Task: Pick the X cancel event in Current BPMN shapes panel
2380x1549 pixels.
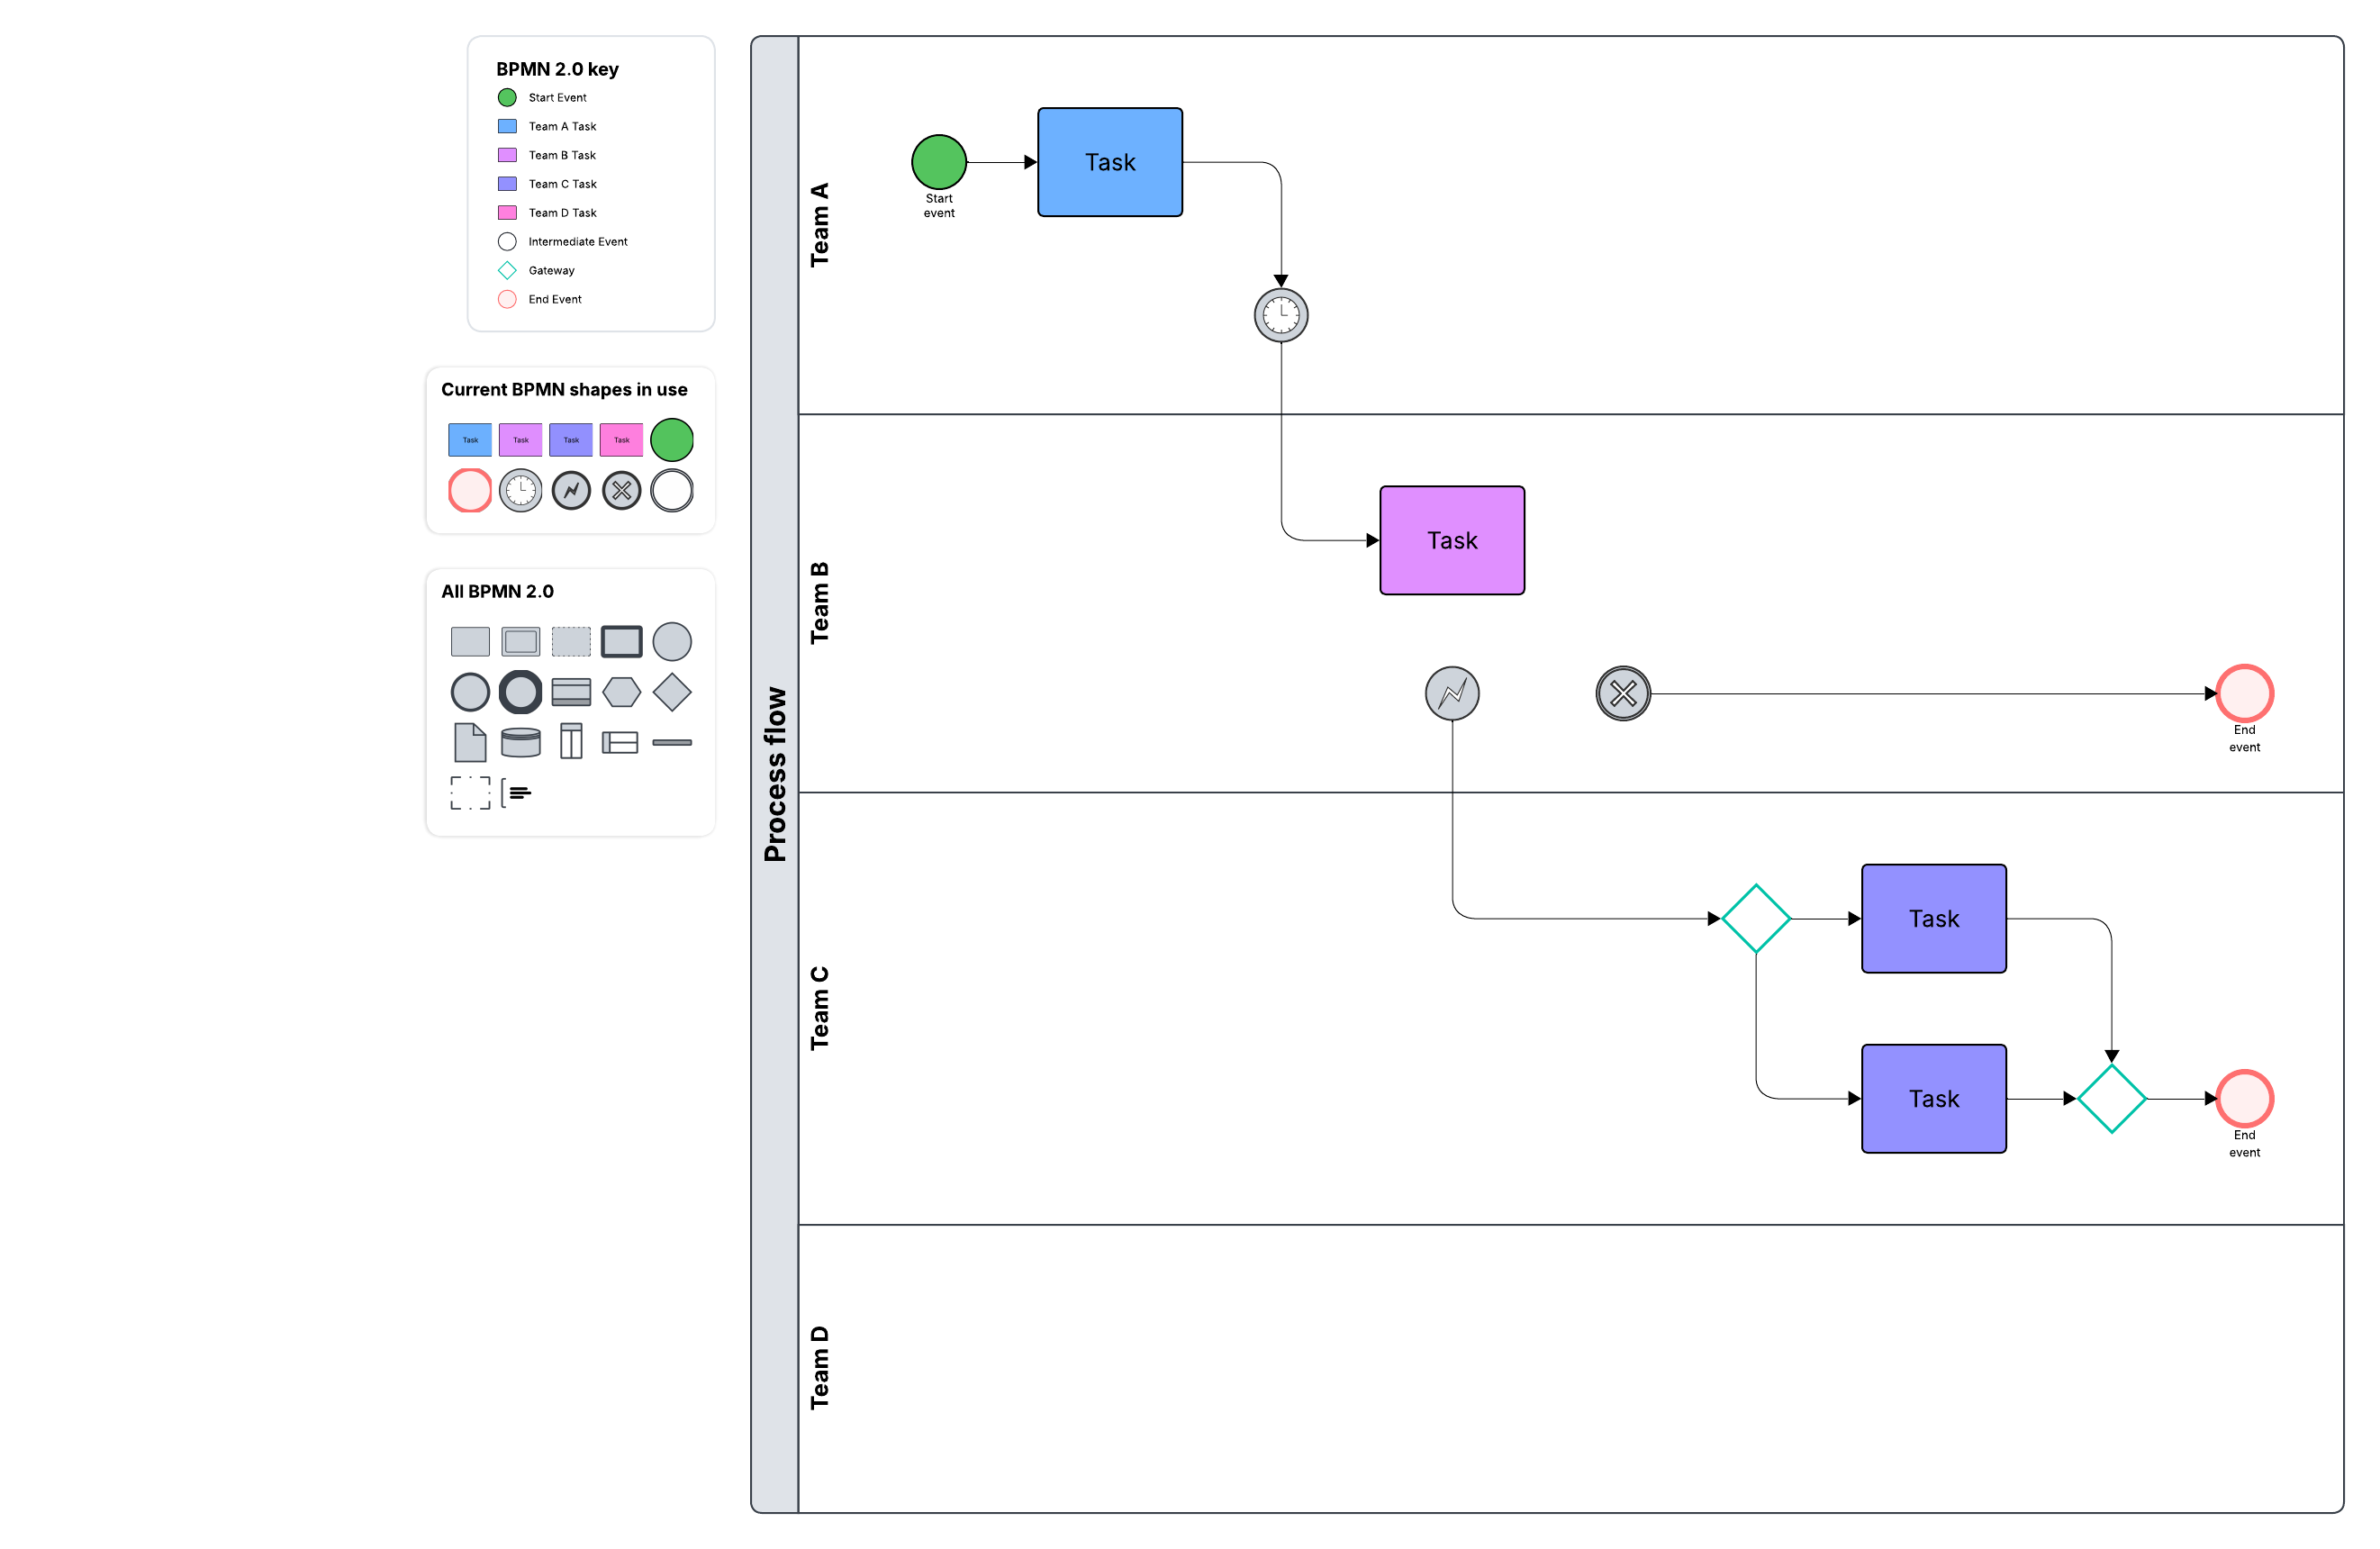Action: point(622,490)
